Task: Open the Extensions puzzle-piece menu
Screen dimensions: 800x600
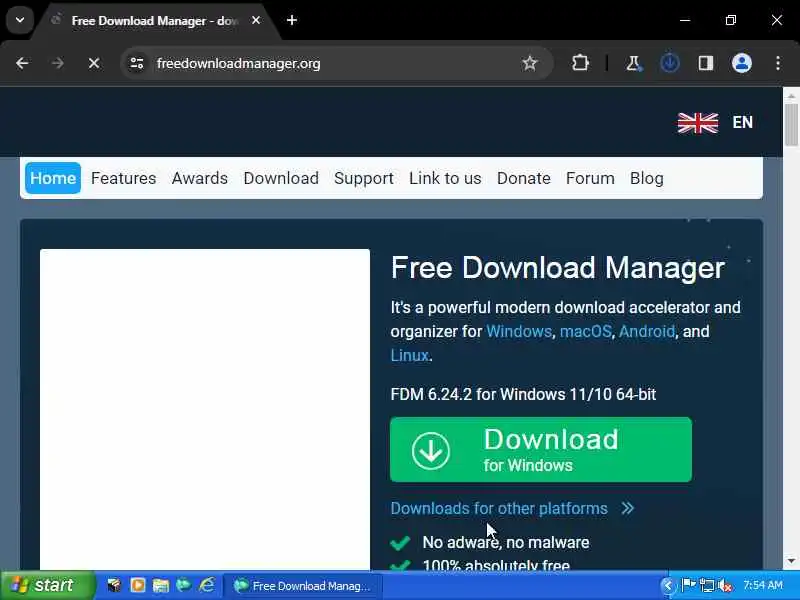Action: click(x=580, y=63)
